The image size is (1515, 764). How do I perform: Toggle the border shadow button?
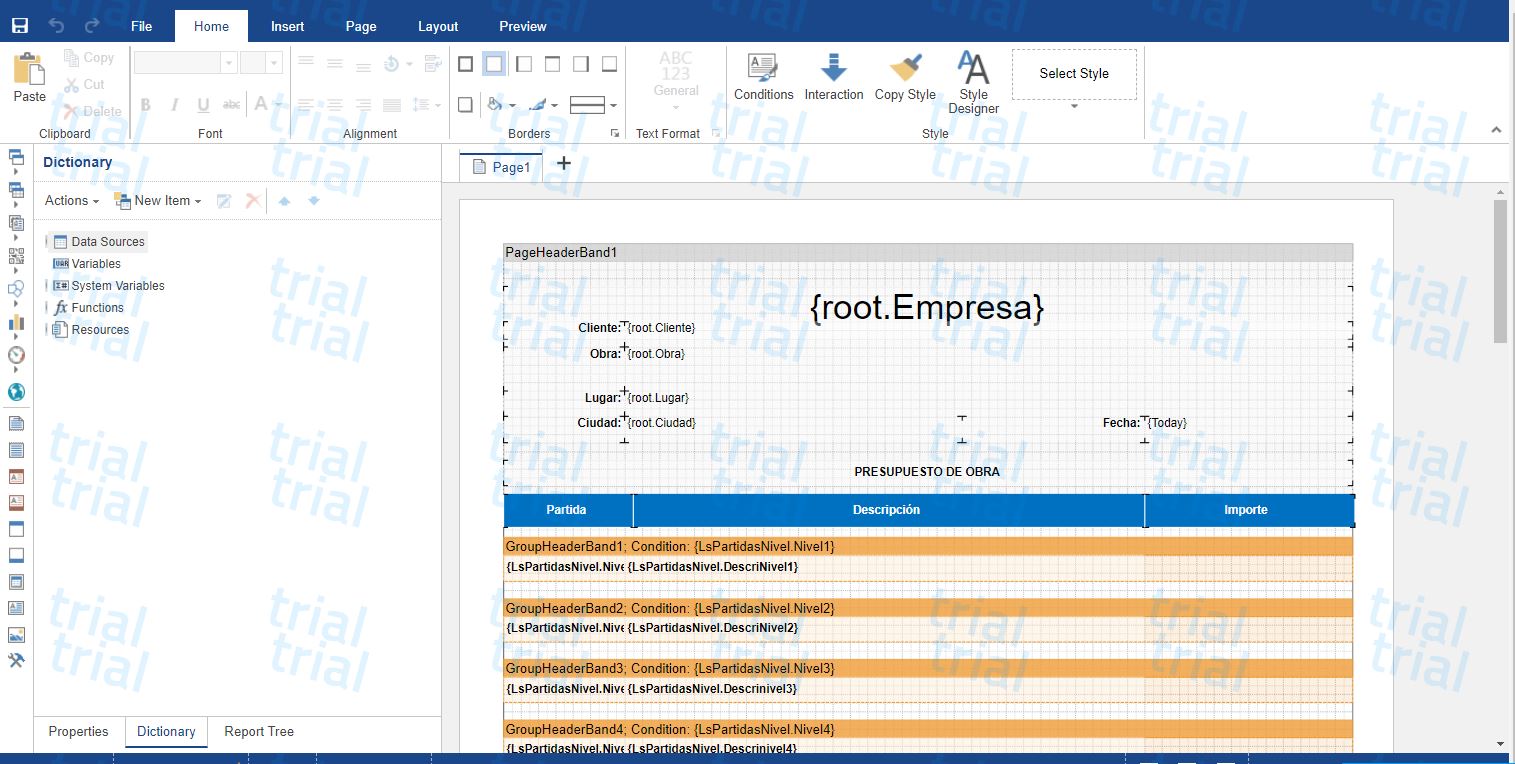(x=465, y=104)
